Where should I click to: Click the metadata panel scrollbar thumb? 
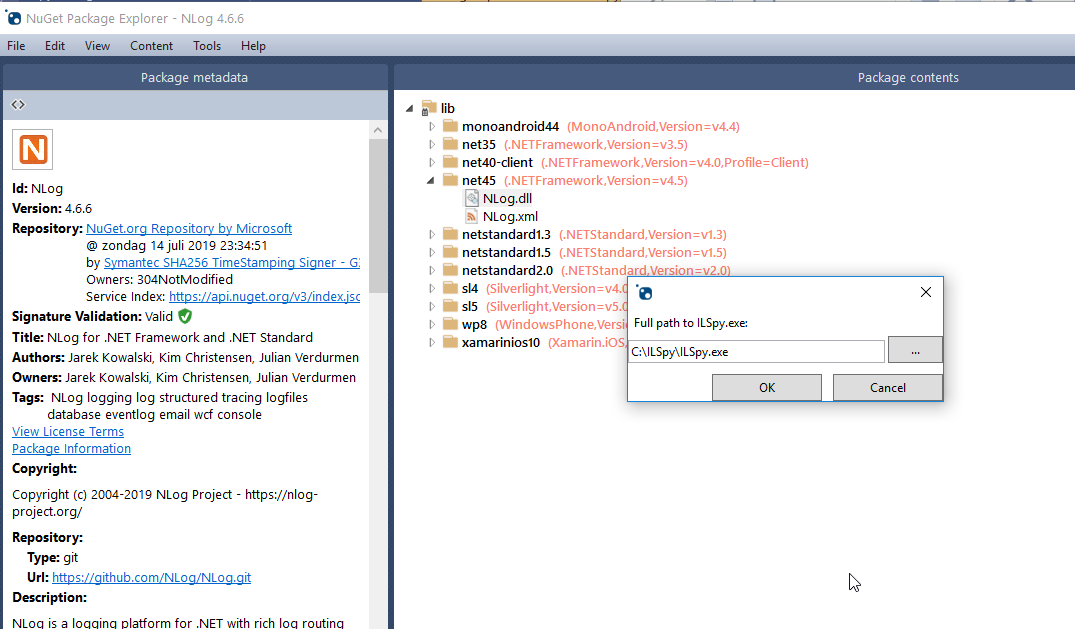coord(378,216)
